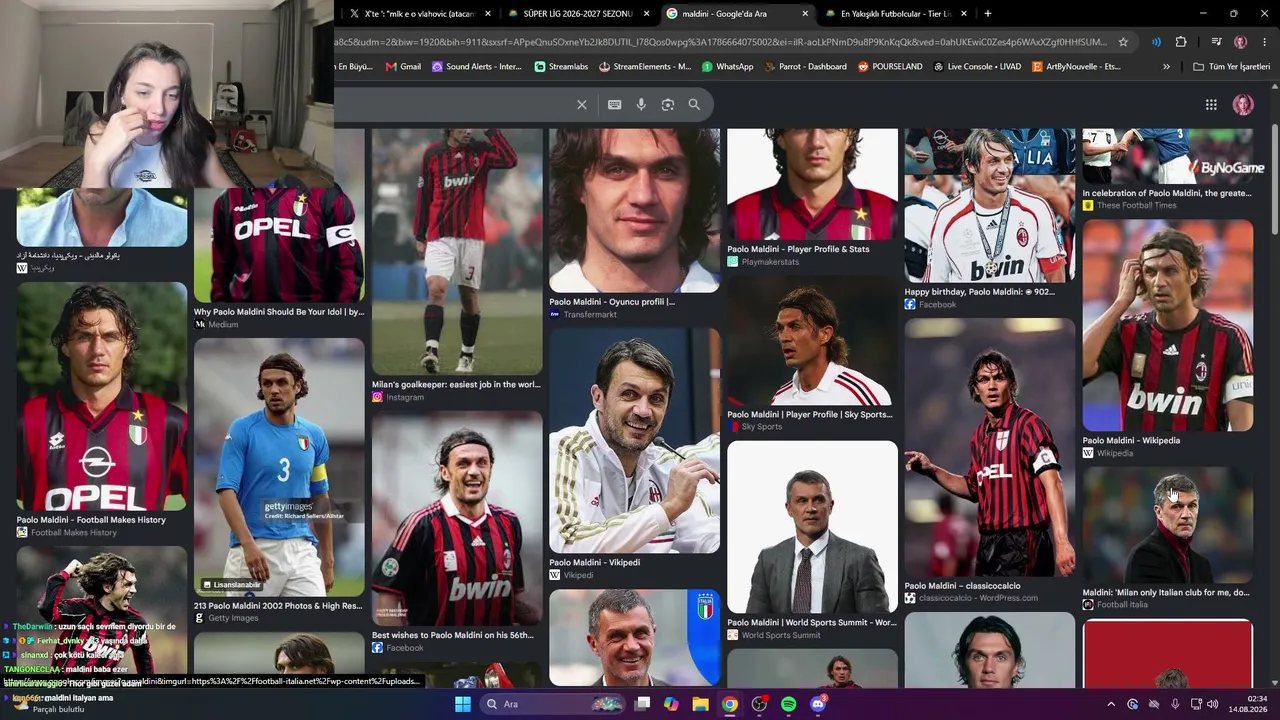Open the Chrome extensions puzzle menu

[1181, 42]
